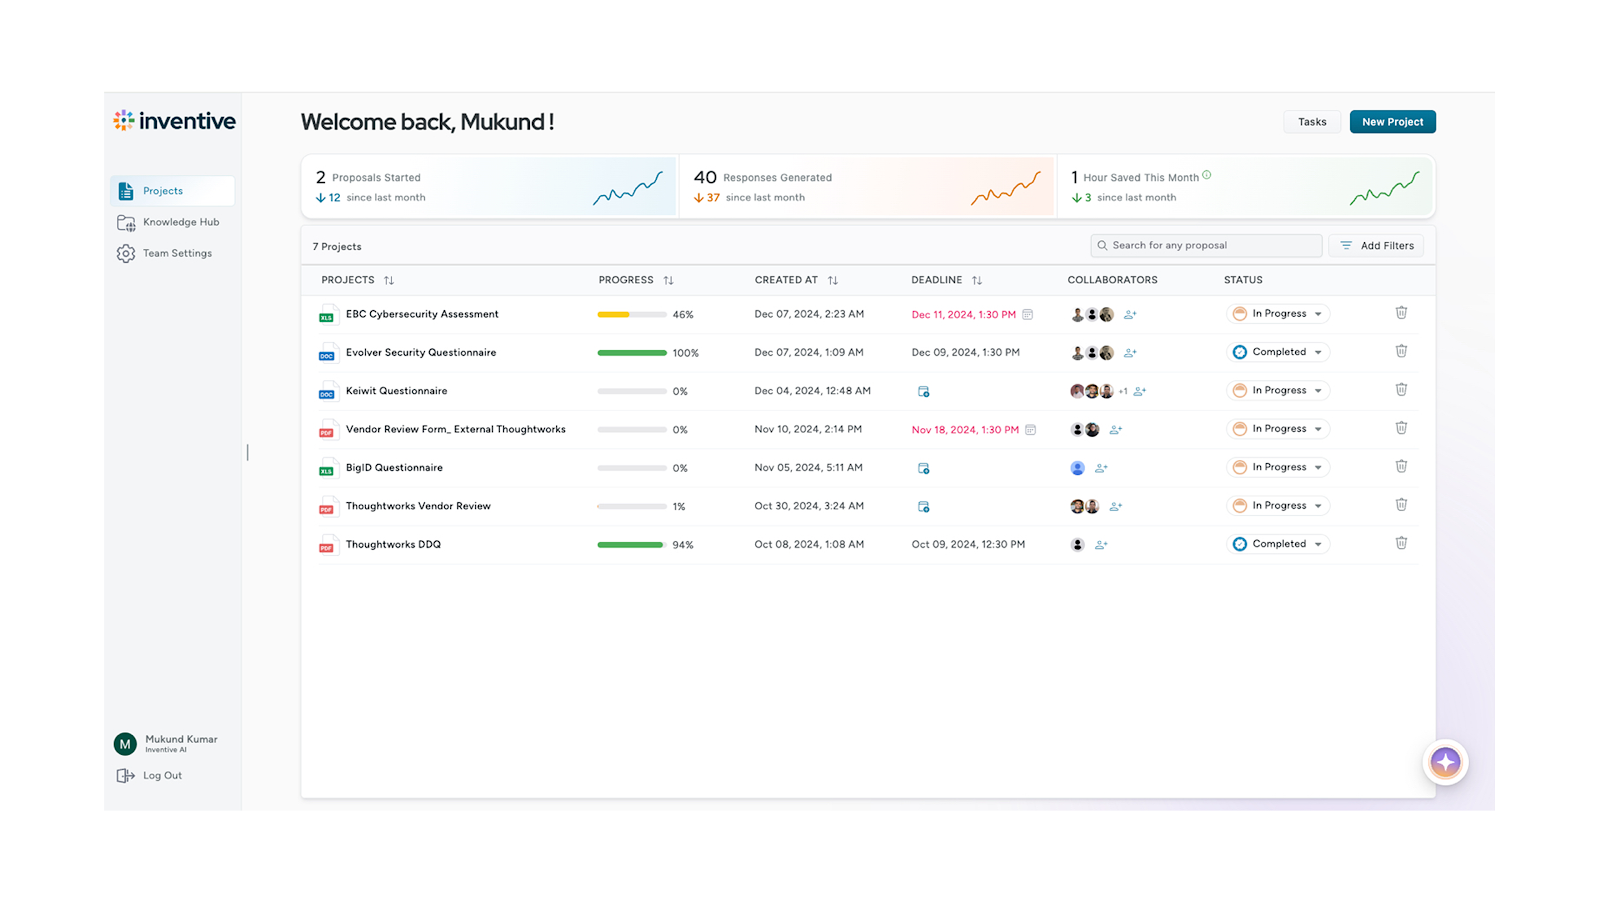Open the Add Filters panel
This screenshot has width=1600, height=900.
[1376, 245]
